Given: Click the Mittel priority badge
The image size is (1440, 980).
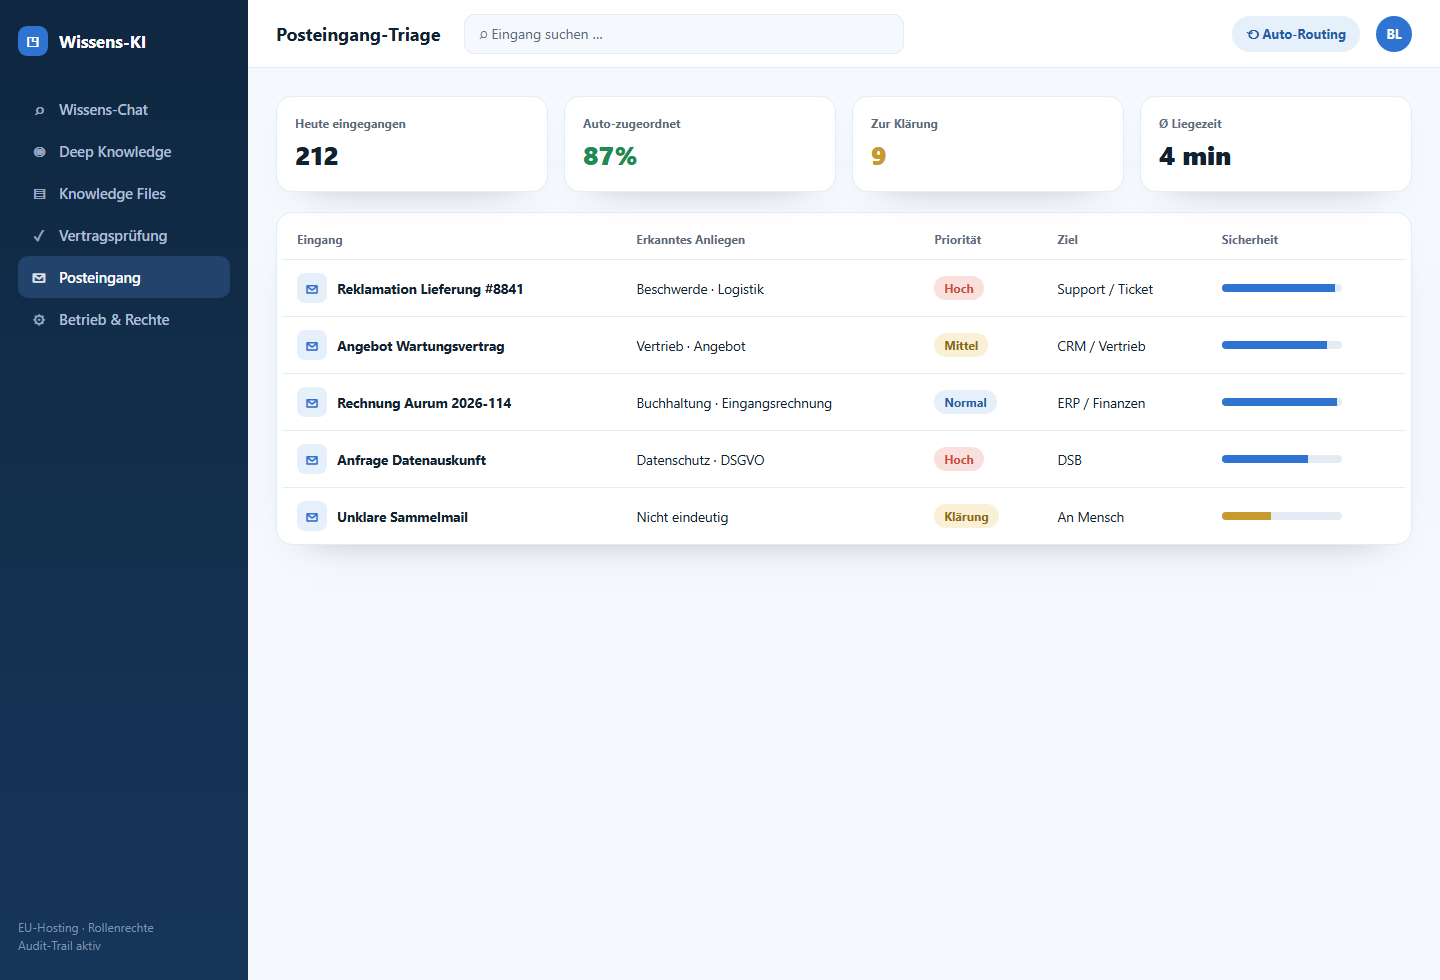Looking at the screenshot, I should [961, 345].
